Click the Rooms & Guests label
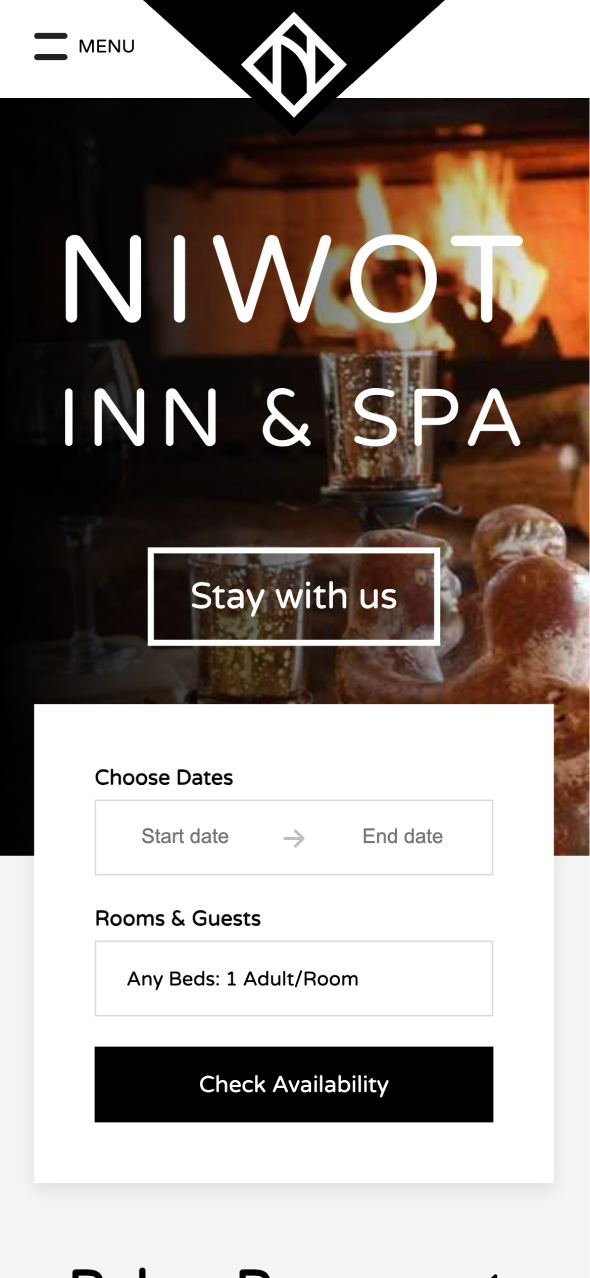Screen dimensions: 590x1278 point(178,919)
